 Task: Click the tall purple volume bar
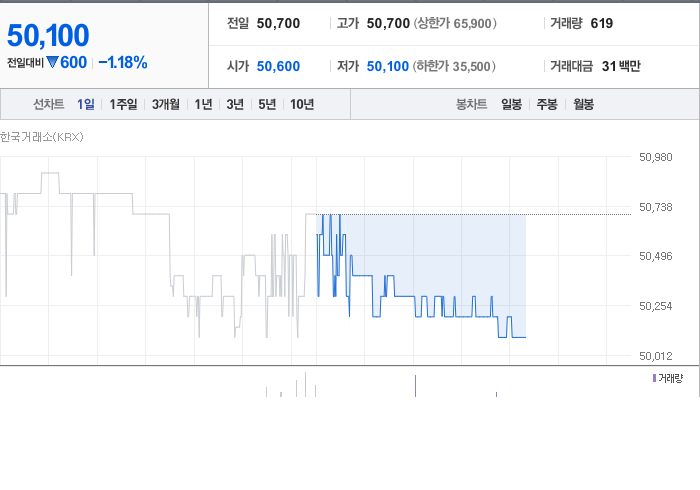pyautogui.click(x=415, y=386)
